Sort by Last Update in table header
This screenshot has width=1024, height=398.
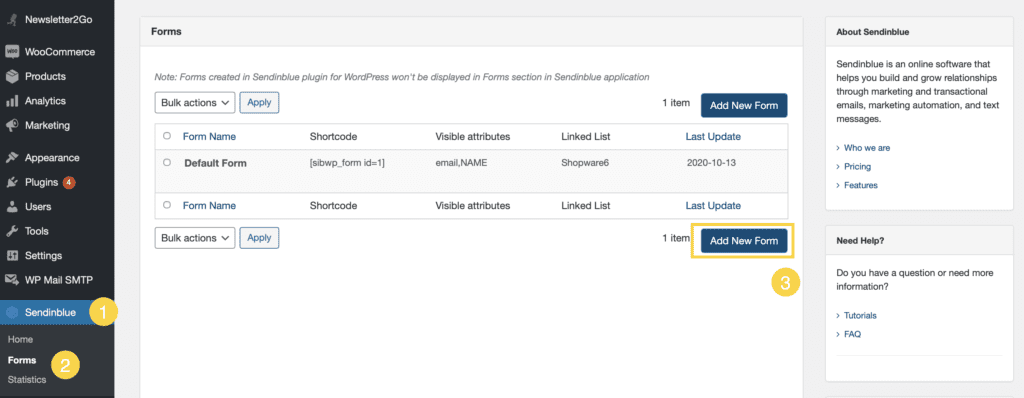pyautogui.click(x=713, y=137)
